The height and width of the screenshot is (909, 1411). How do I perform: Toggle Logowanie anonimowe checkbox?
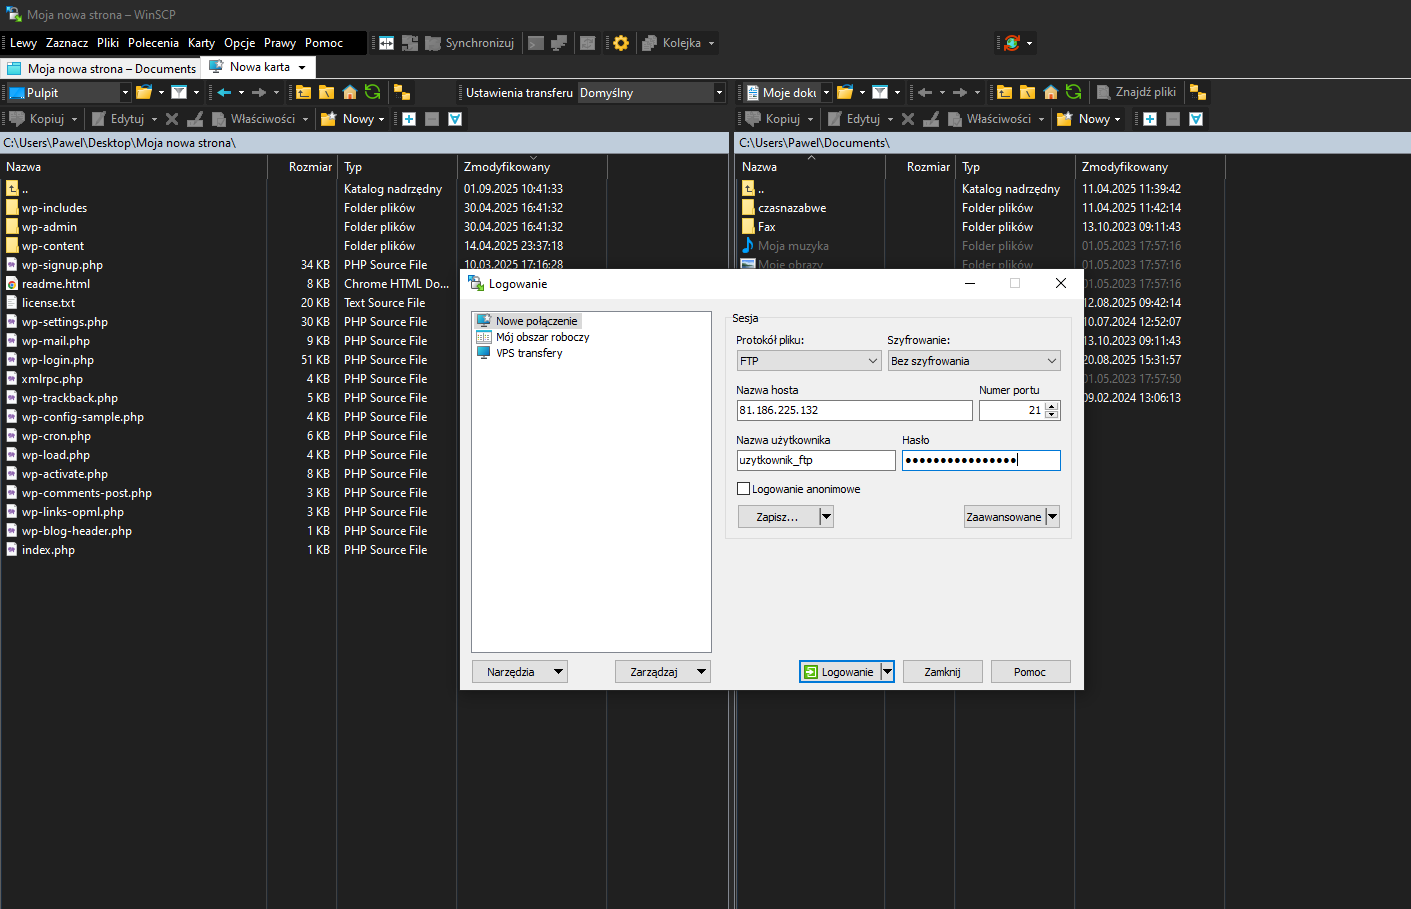[x=743, y=489]
